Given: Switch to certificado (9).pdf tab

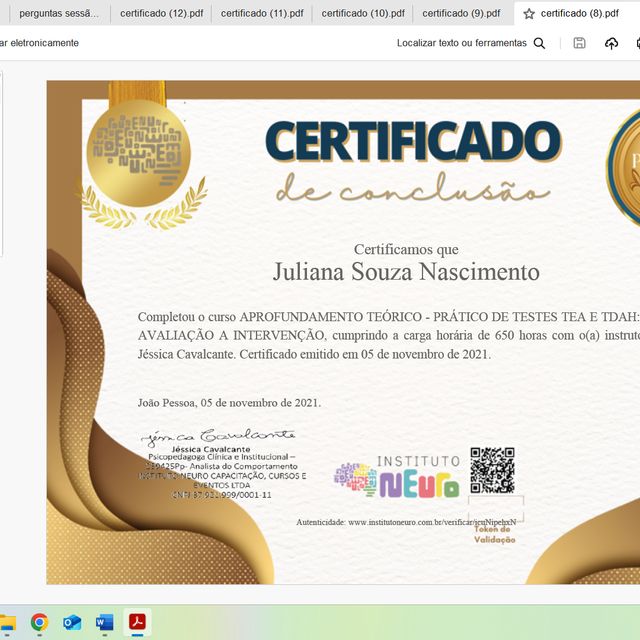Looking at the screenshot, I should click(x=461, y=13).
